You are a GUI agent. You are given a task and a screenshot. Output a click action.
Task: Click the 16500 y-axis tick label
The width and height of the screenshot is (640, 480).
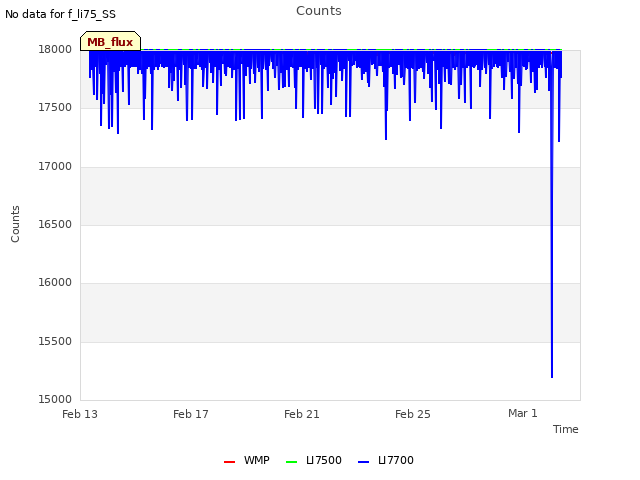55,224
